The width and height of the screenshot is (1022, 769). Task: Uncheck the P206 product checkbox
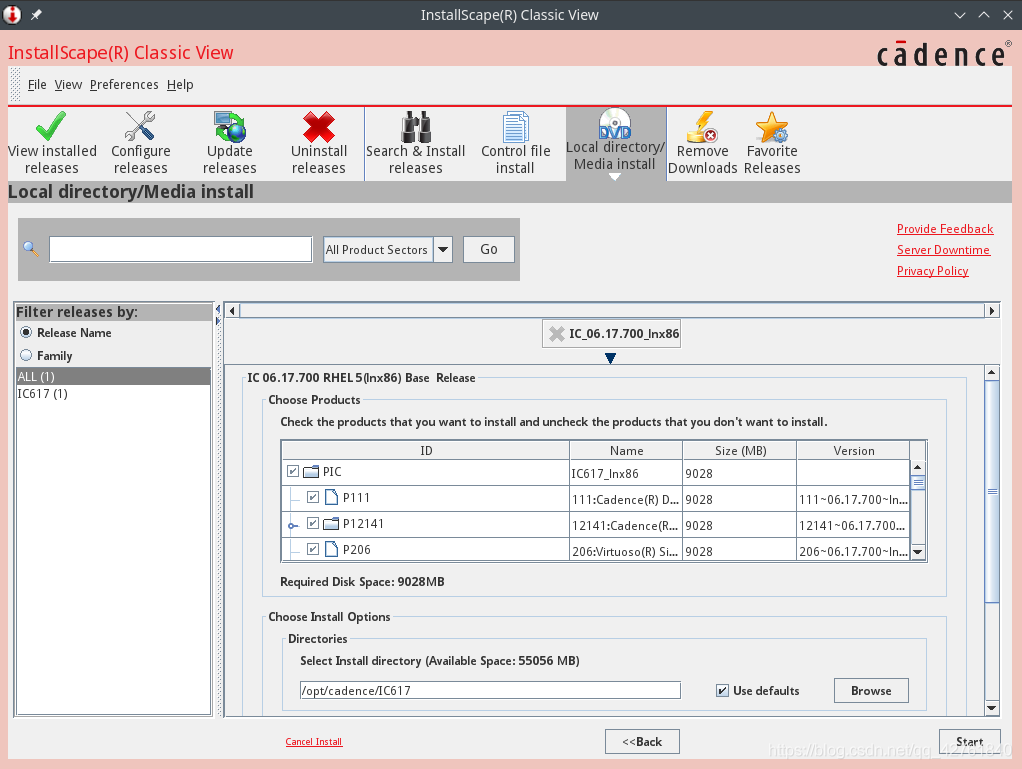pos(313,549)
